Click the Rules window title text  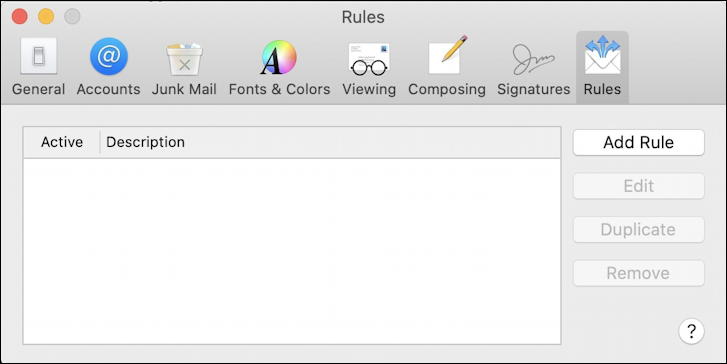363,17
